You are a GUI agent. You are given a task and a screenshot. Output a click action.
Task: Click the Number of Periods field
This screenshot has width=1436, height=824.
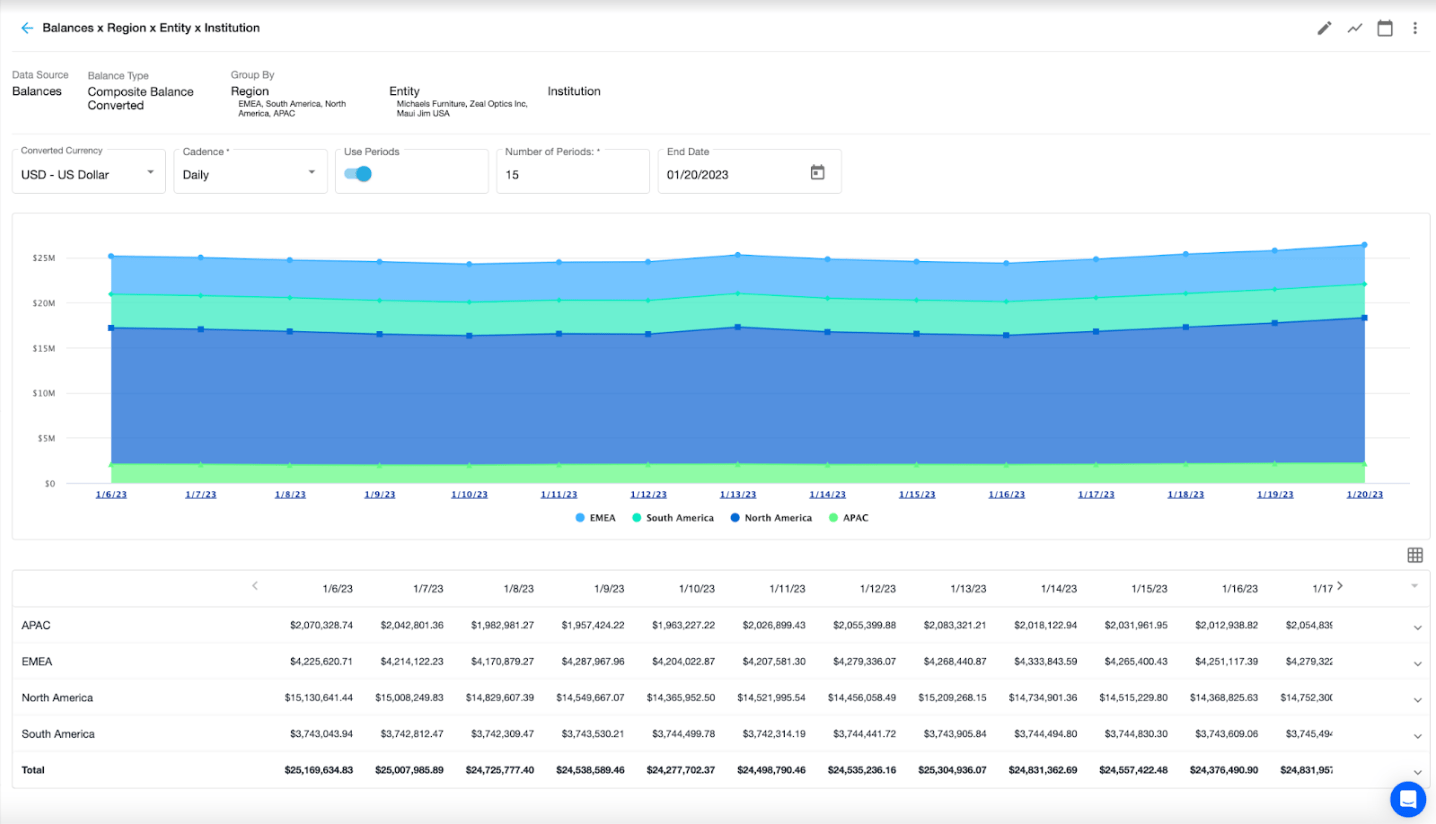click(x=572, y=174)
